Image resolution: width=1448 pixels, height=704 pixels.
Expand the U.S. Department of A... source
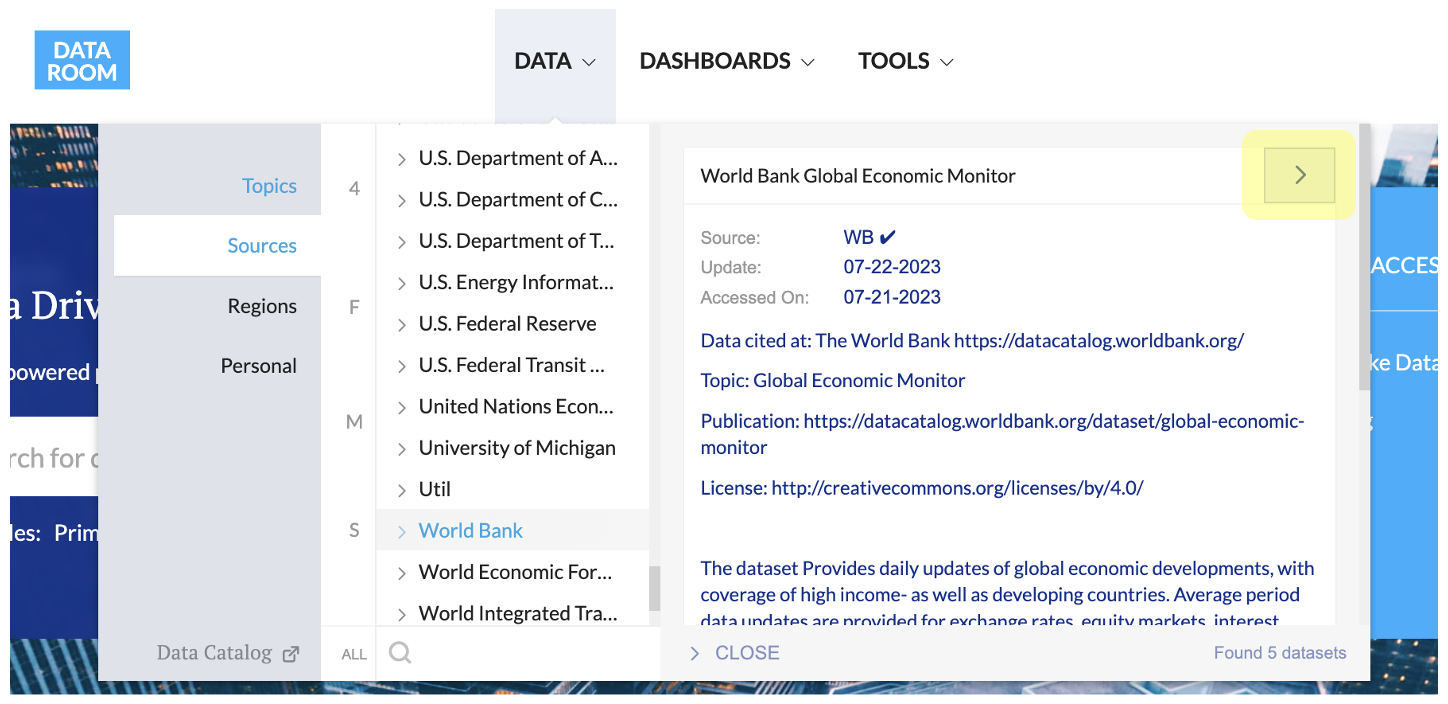pos(401,159)
